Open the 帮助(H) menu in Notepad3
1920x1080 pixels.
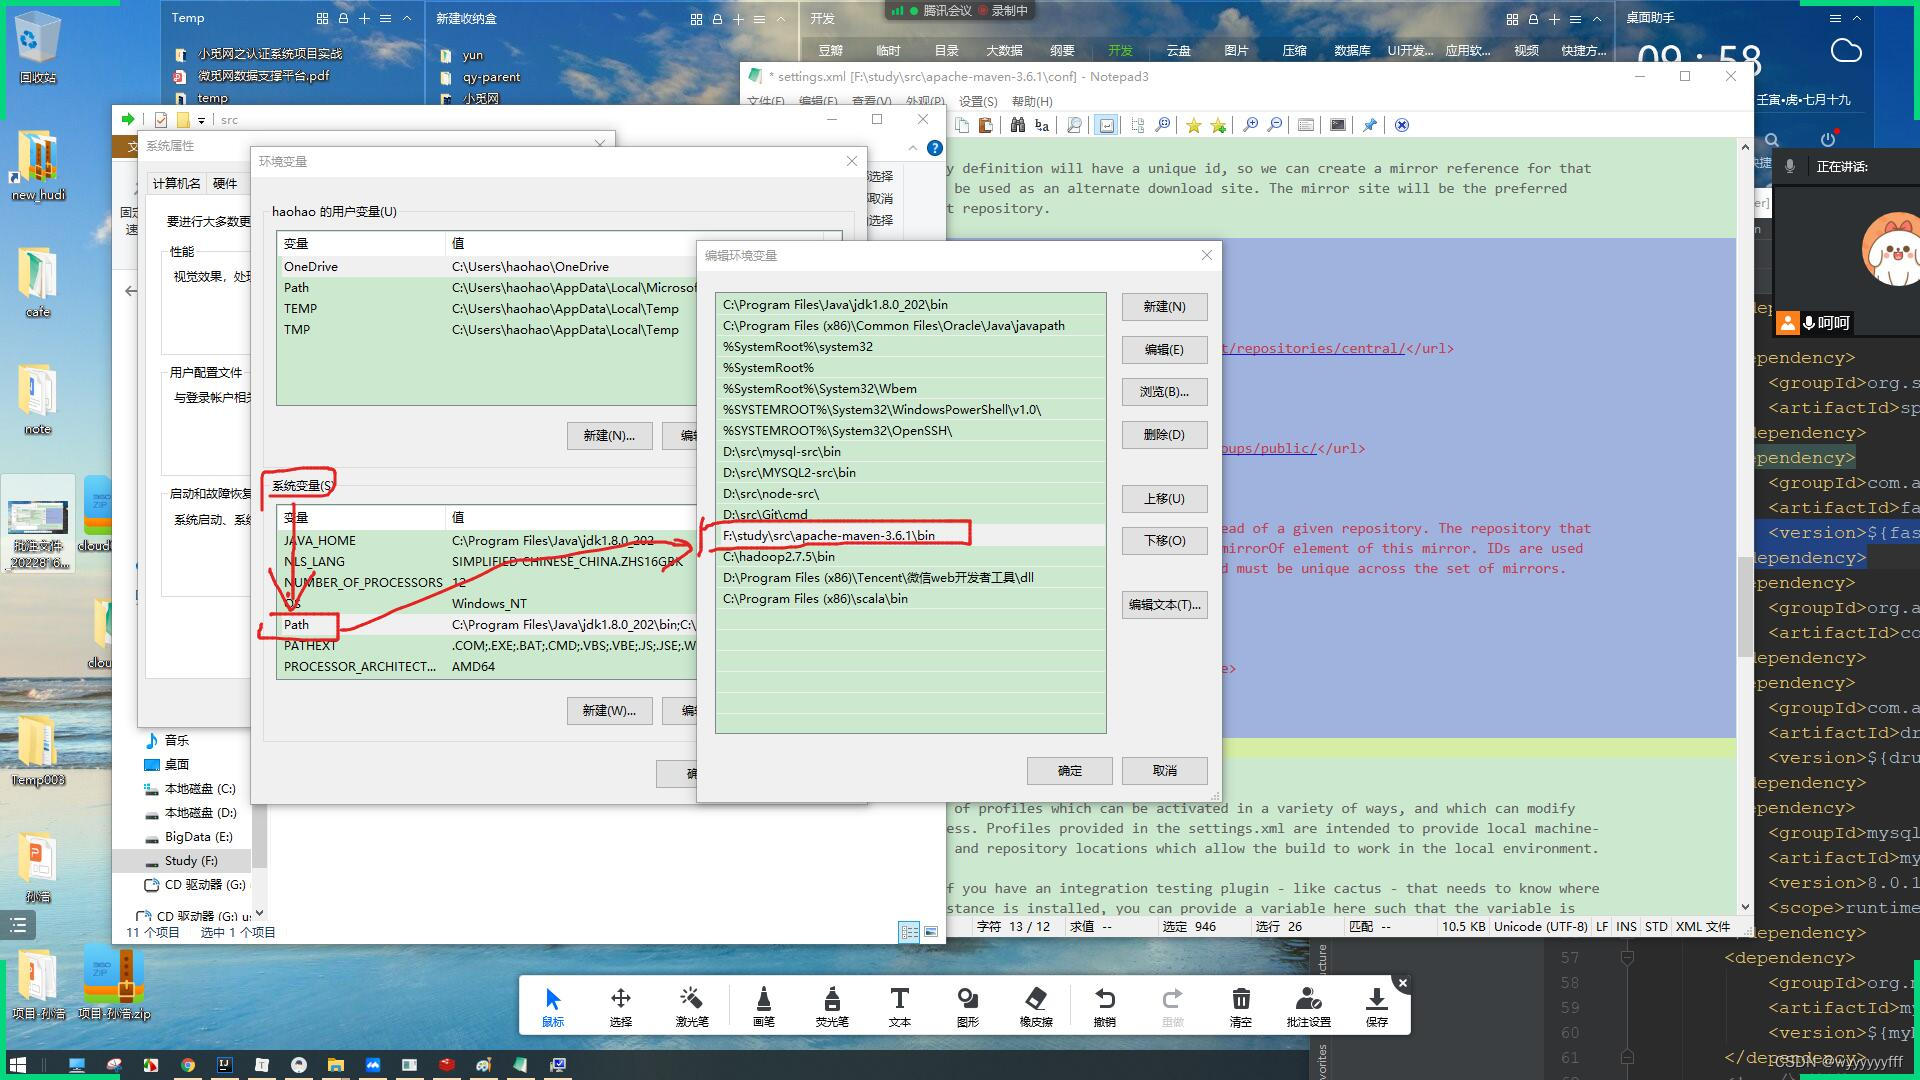pos(1032,101)
